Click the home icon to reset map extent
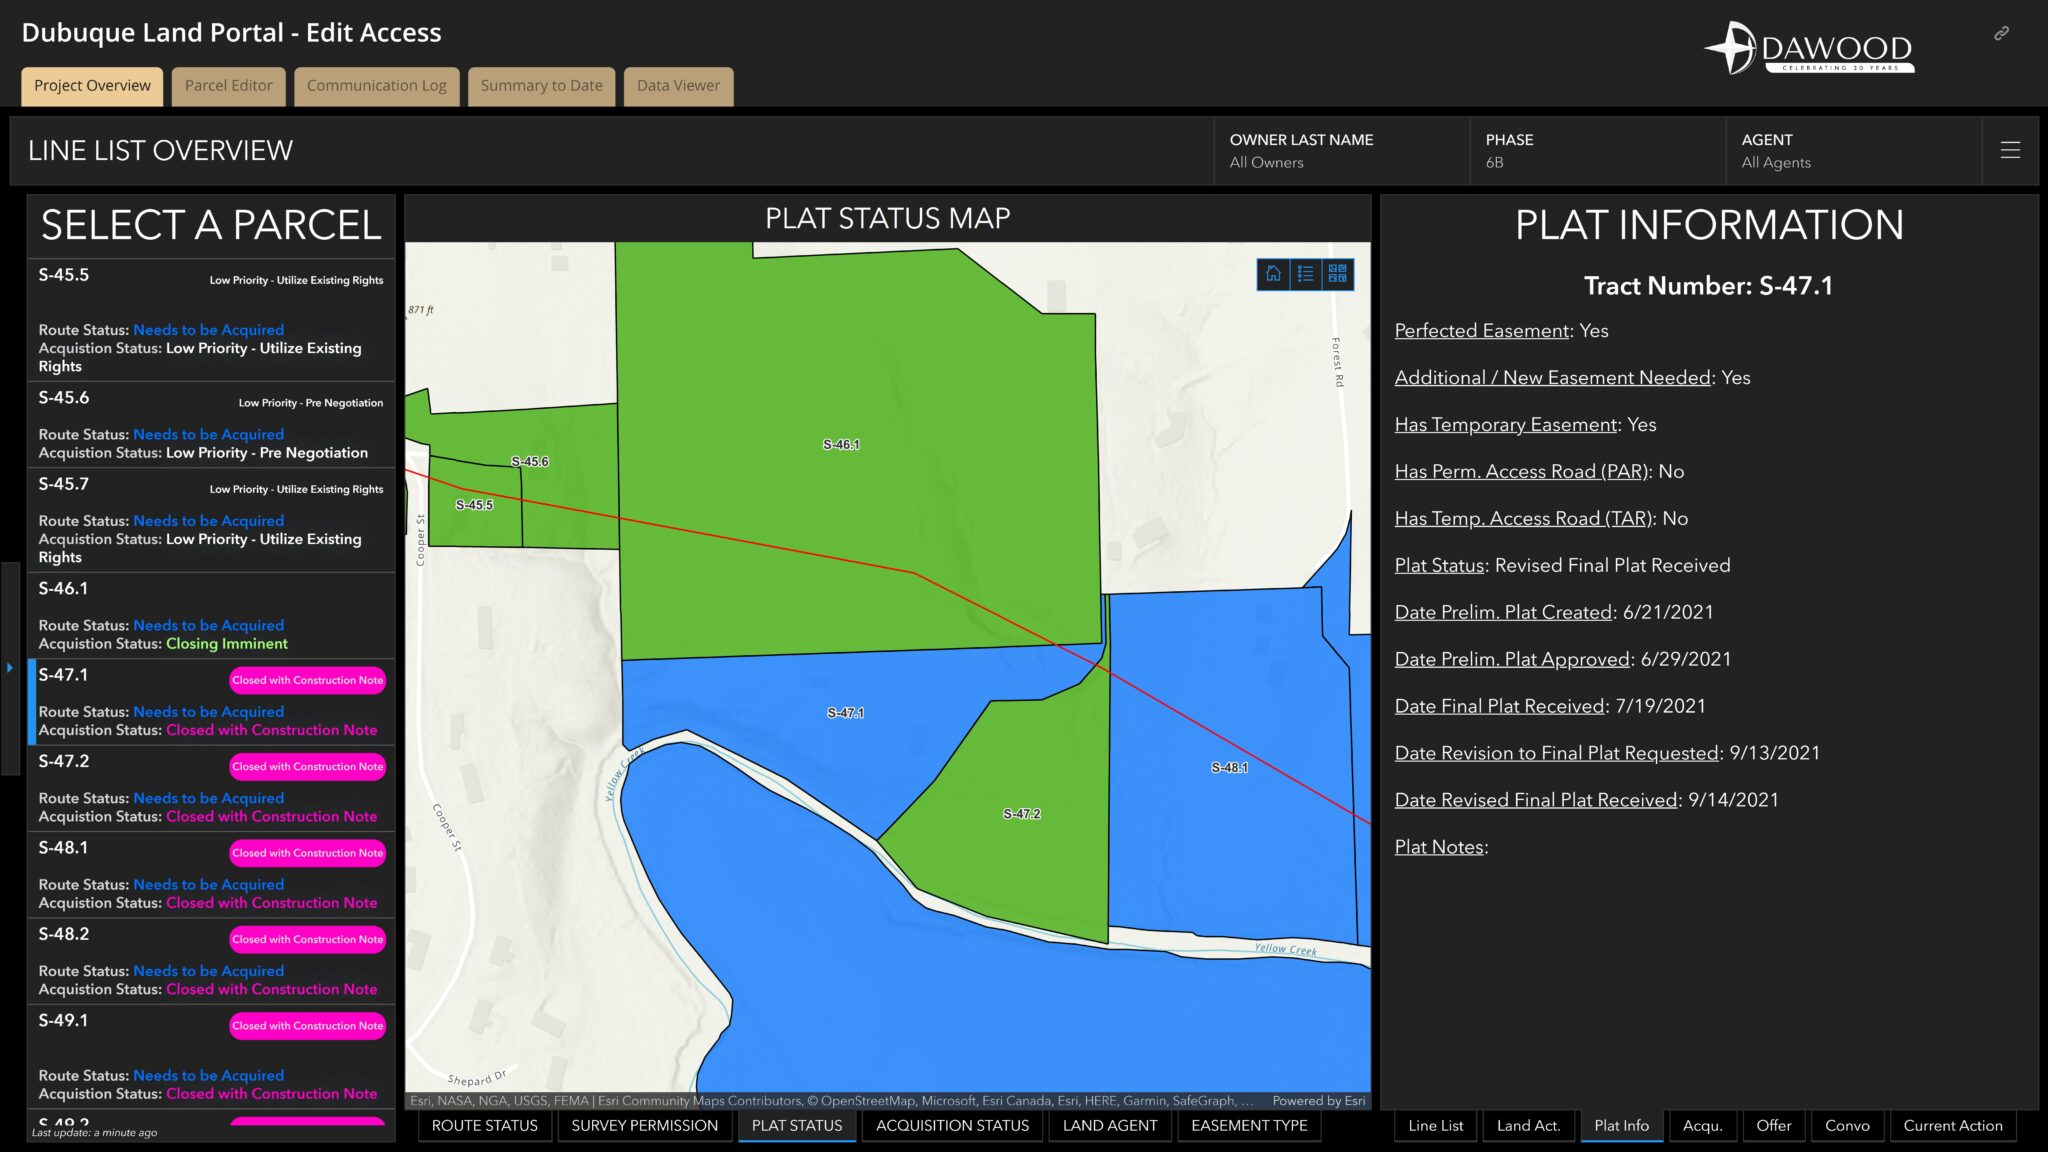The height and width of the screenshot is (1152, 2048). point(1272,275)
